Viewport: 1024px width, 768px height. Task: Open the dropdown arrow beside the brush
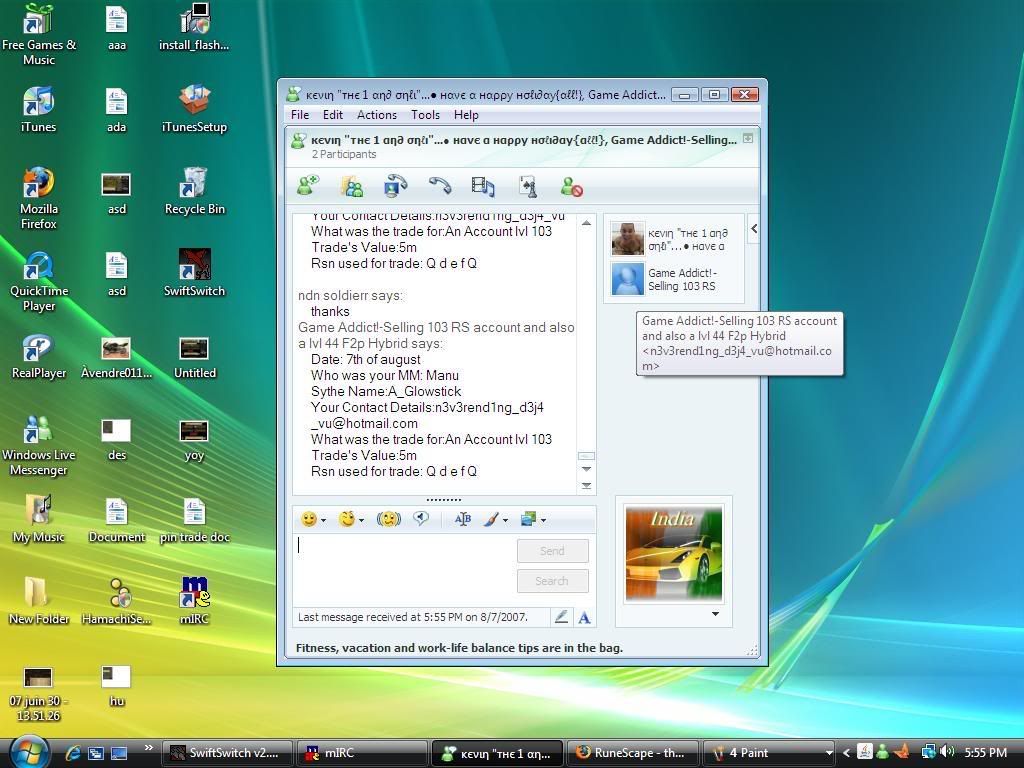pyautogui.click(x=505, y=520)
